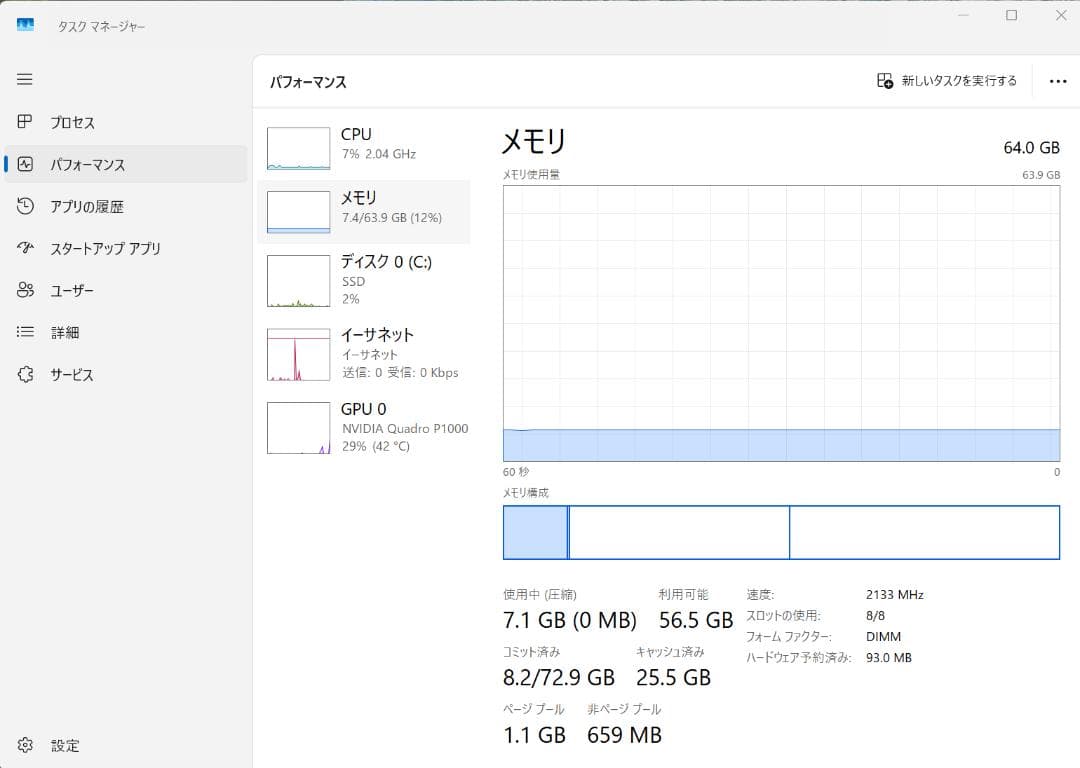Open the サービス services icon
Viewport: 1080px width, 768px height.
click(x=26, y=374)
